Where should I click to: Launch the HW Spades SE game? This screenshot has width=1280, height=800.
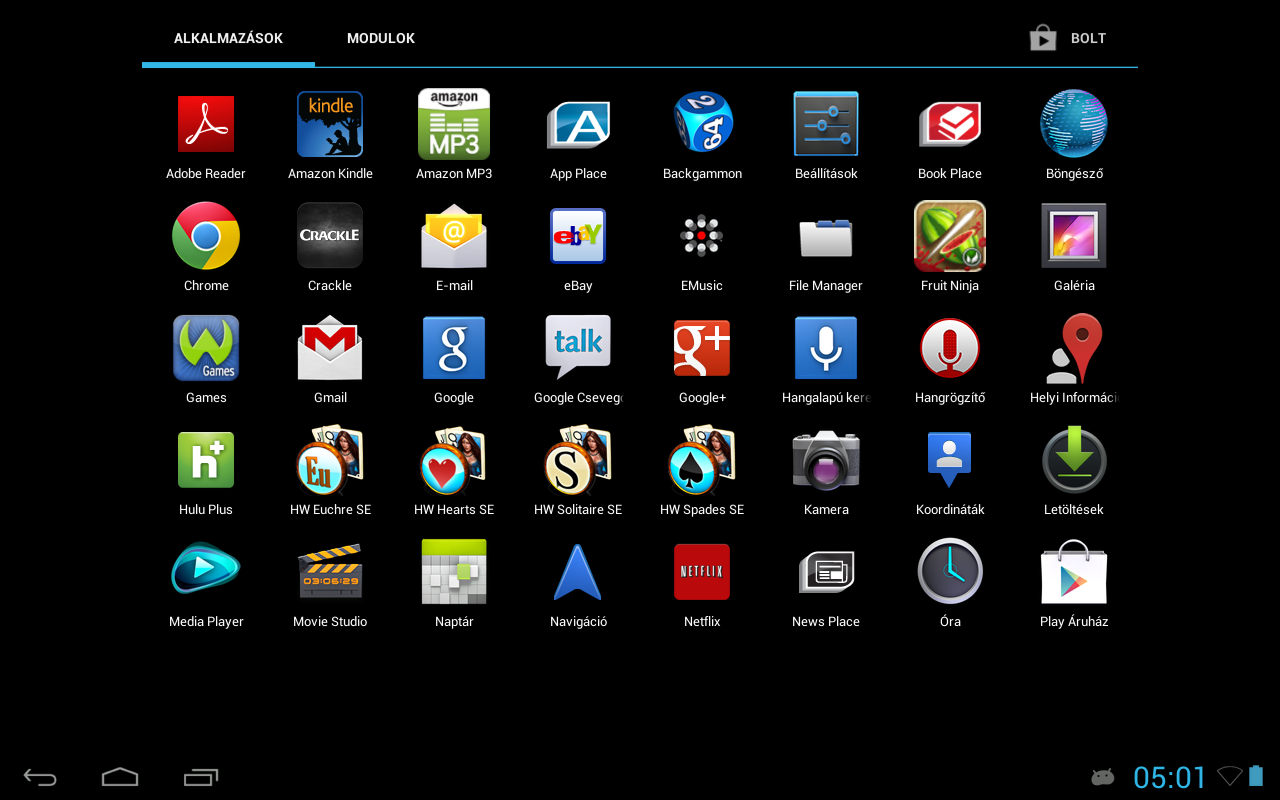[702, 460]
